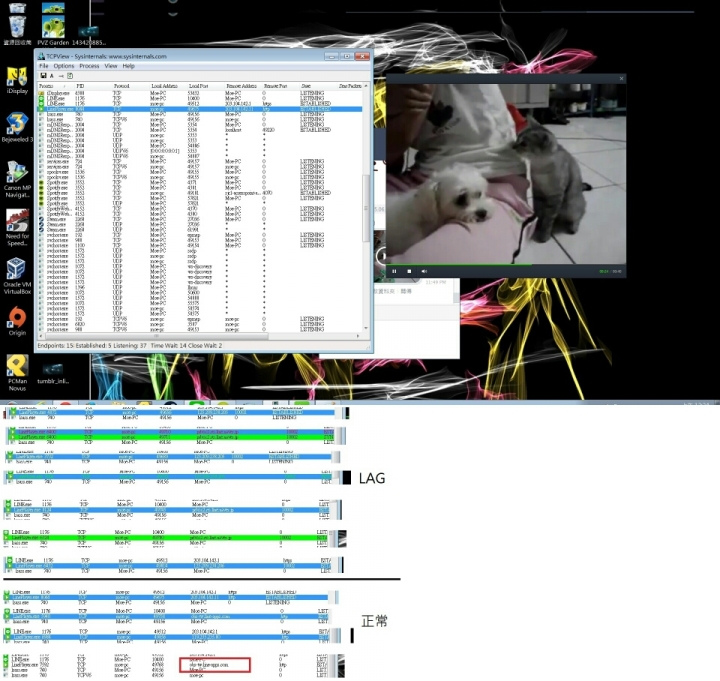Select the highlighted LineFlows.exe connection row
720x681 pixels.
pos(200,109)
